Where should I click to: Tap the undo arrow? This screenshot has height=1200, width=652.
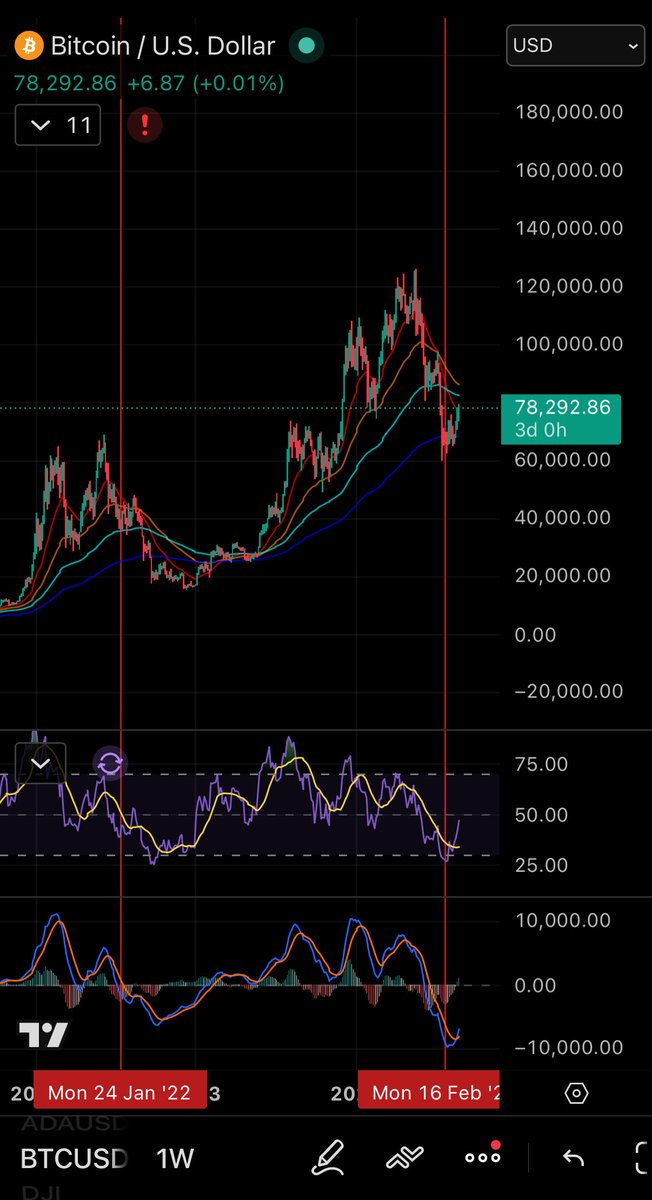(x=573, y=1158)
